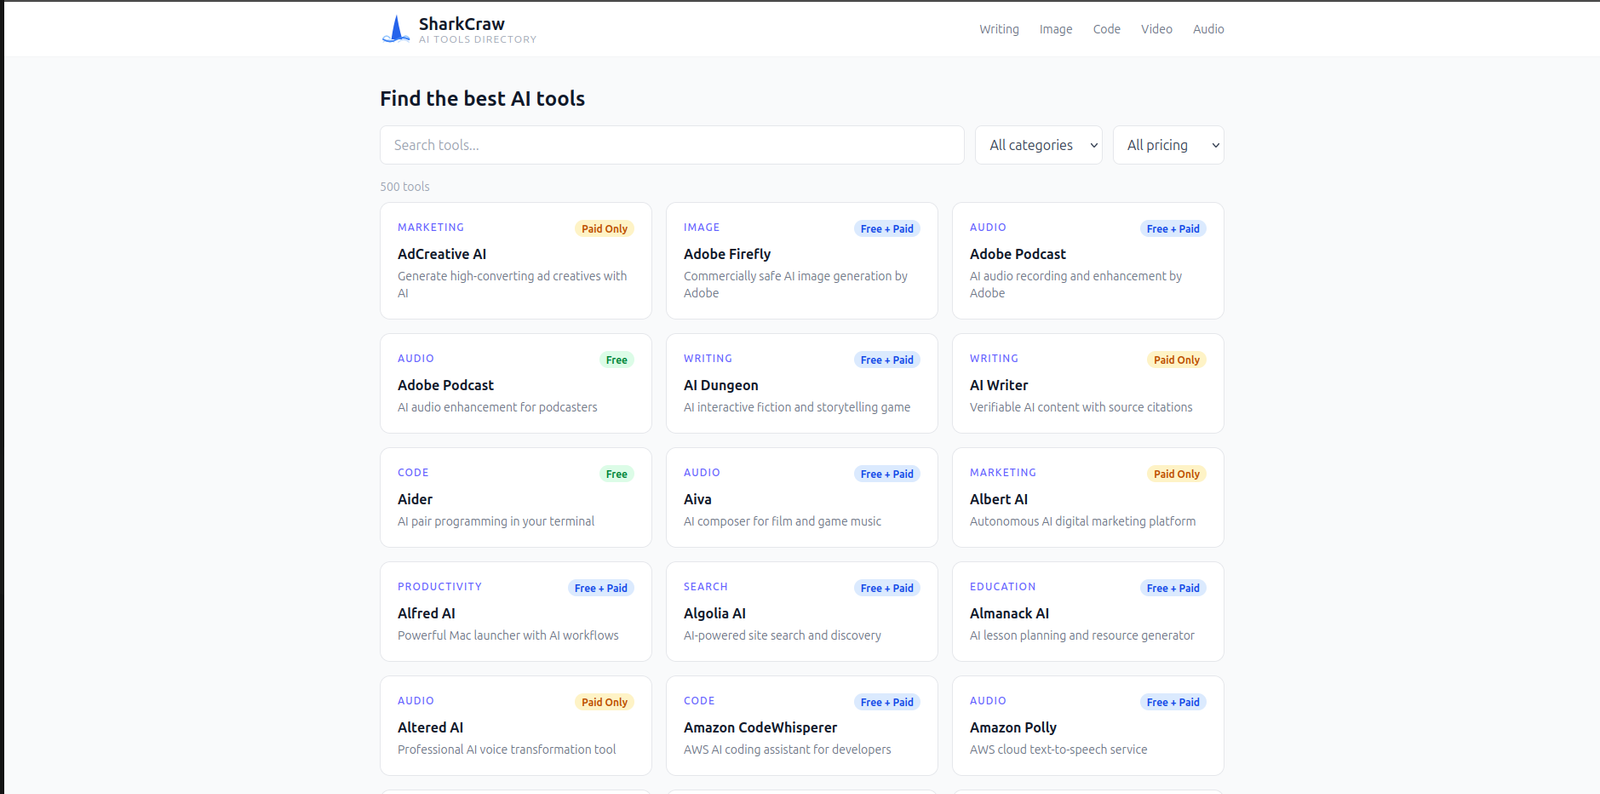Image resolution: width=1600 pixels, height=794 pixels.
Task: Open the AdCreative AI tool card
Action: 516,261
